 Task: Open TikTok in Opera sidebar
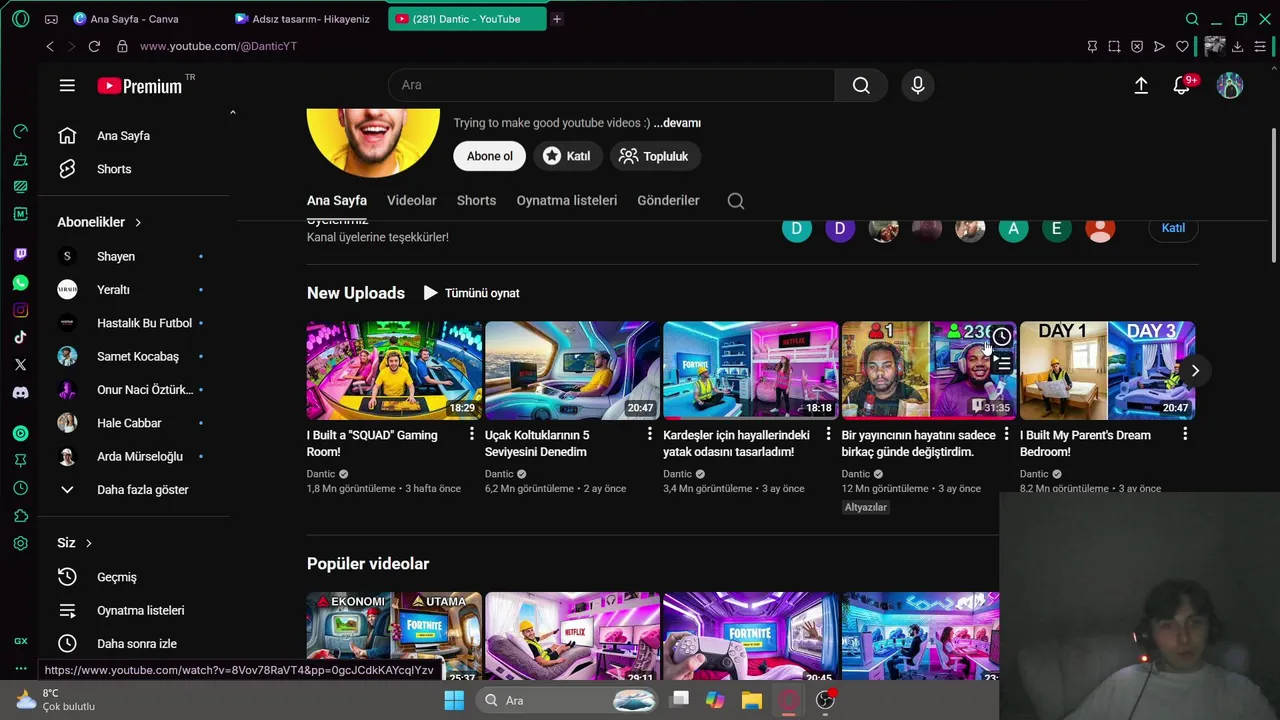[20, 337]
